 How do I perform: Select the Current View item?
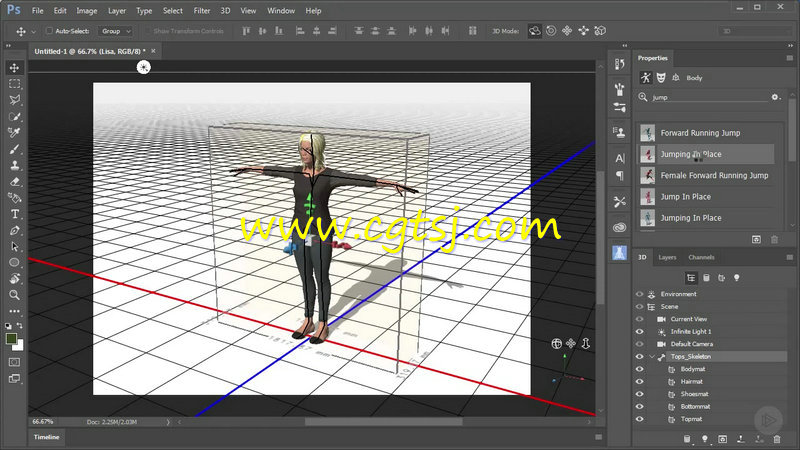coord(688,319)
